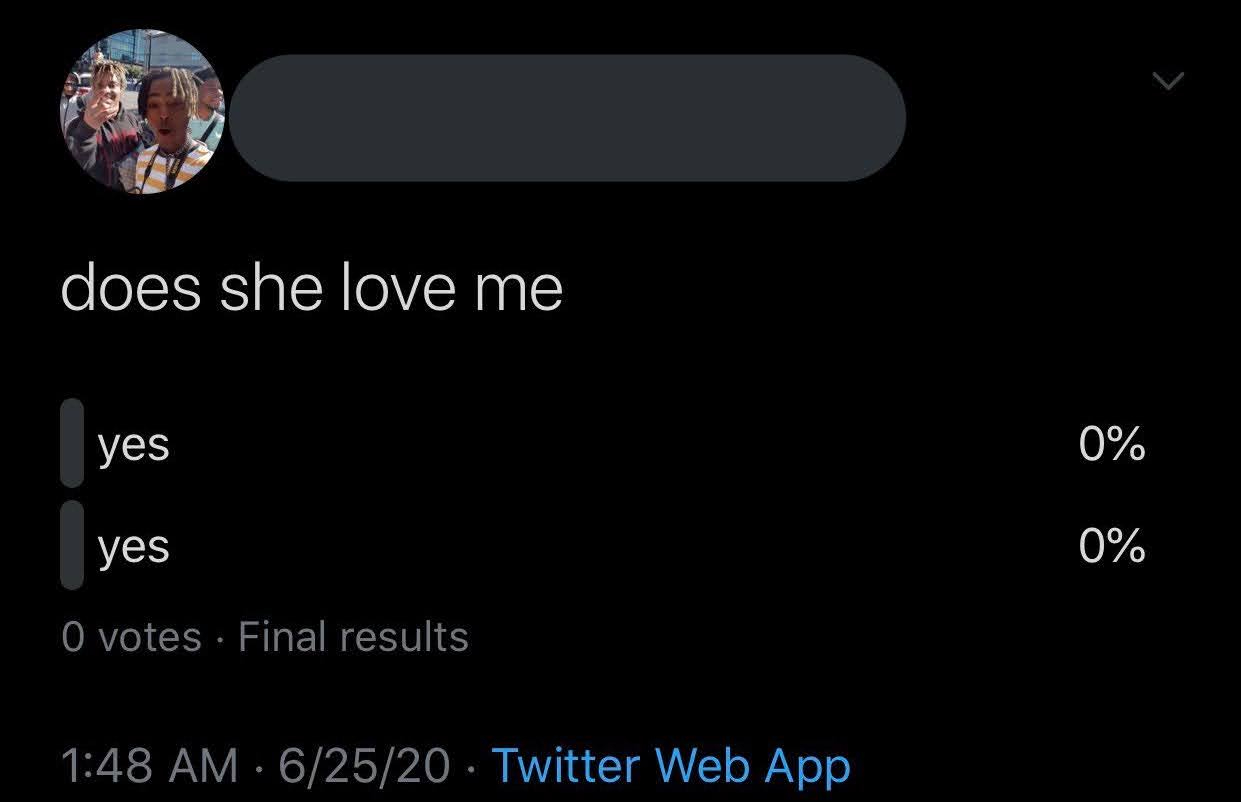The image size is (1241, 802).
Task: Click the redacted account name pill
Action: (567, 118)
